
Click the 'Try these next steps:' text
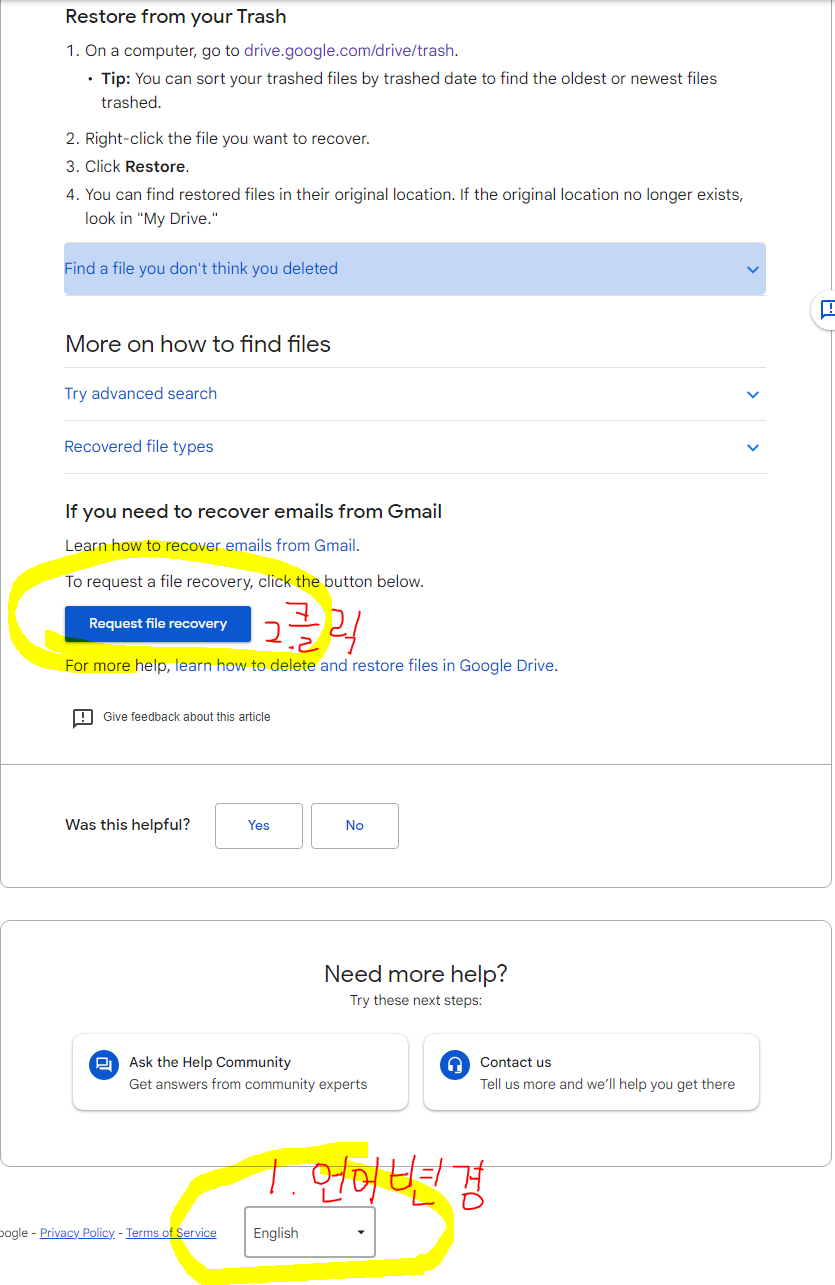point(416,1001)
